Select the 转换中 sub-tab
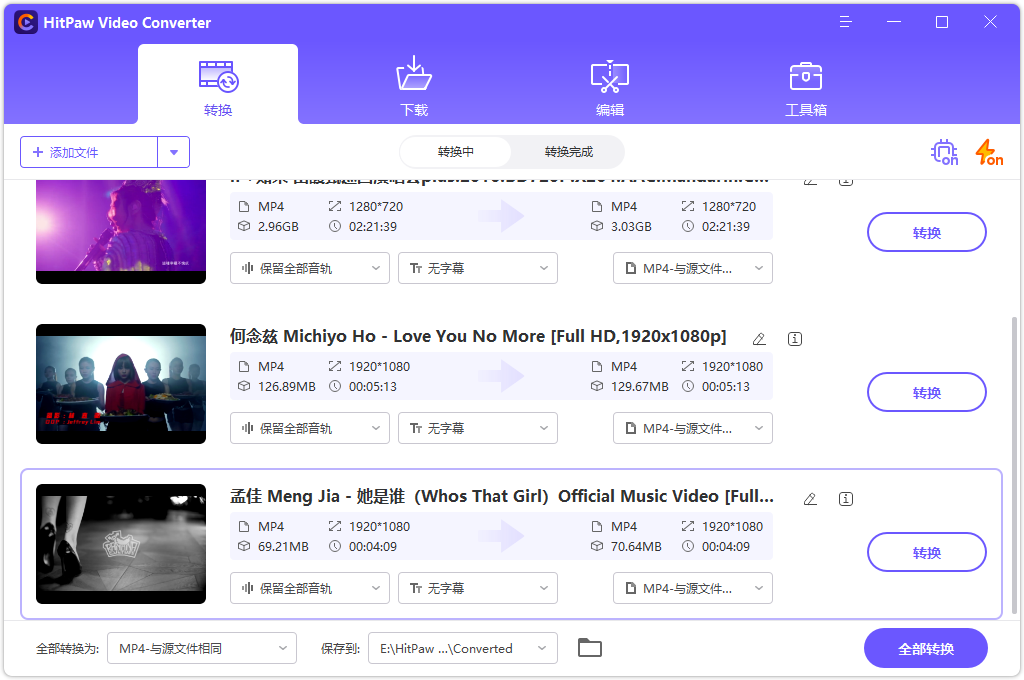This screenshot has height=680, width=1024. (456, 152)
